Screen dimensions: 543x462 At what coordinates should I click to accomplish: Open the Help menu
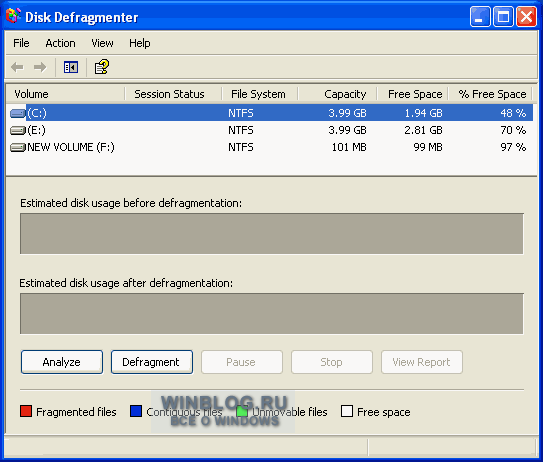click(x=140, y=43)
